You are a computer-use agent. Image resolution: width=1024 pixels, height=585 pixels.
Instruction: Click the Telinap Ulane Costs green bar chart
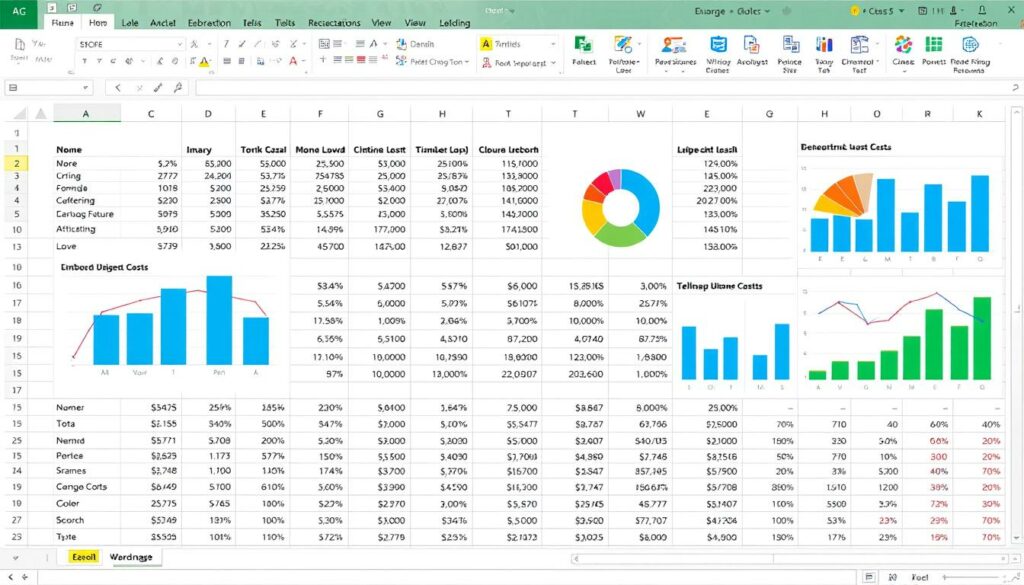pyautogui.click(x=901, y=336)
